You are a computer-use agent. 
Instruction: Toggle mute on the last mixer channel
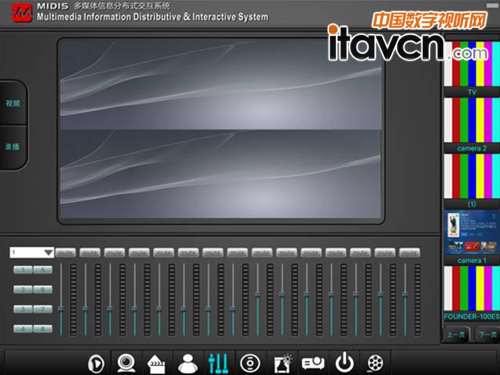(410, 253)
